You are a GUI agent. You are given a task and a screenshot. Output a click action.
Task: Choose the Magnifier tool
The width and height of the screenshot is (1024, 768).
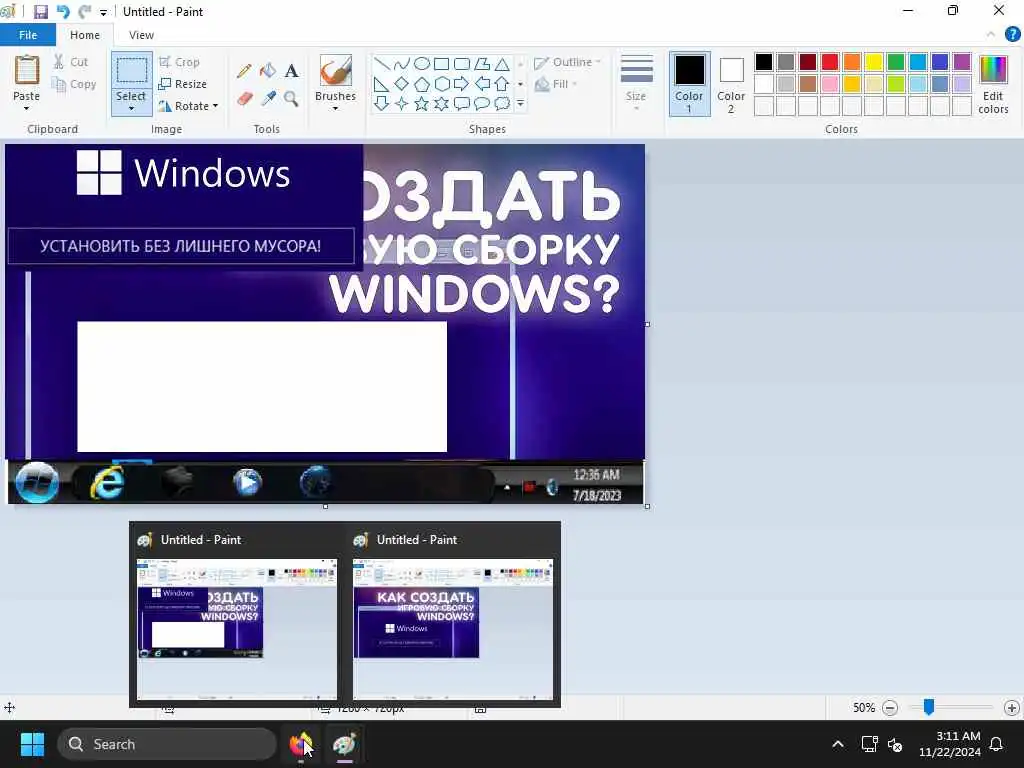tap(291, 99)
